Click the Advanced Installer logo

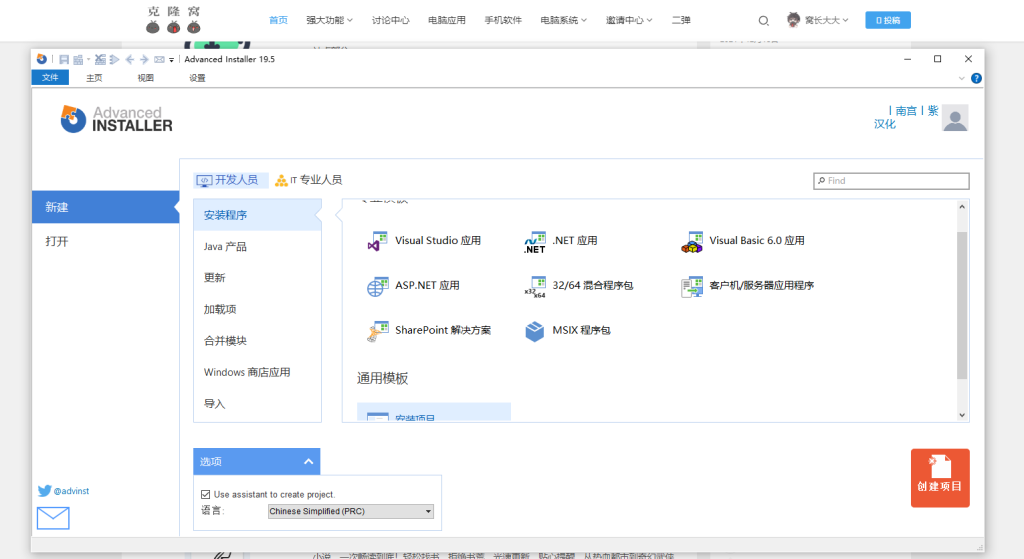[x=117, y=120]
